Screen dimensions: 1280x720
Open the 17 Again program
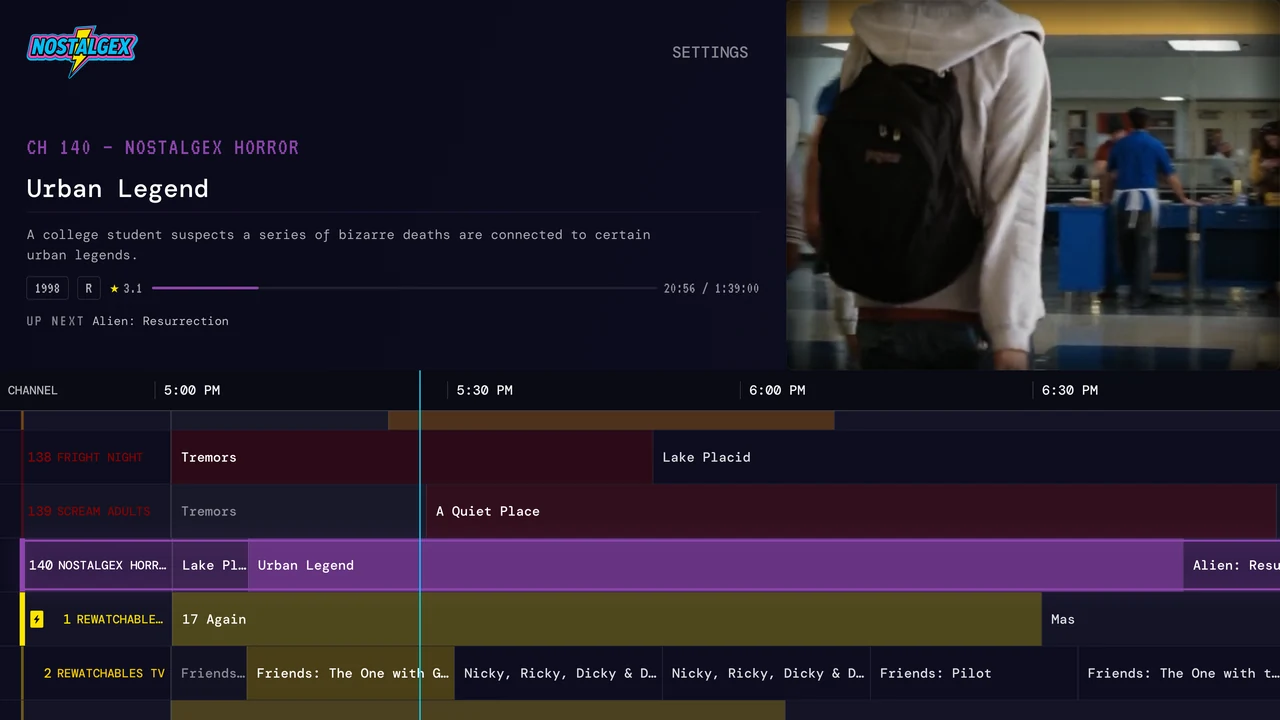click(x=607, y=619)
